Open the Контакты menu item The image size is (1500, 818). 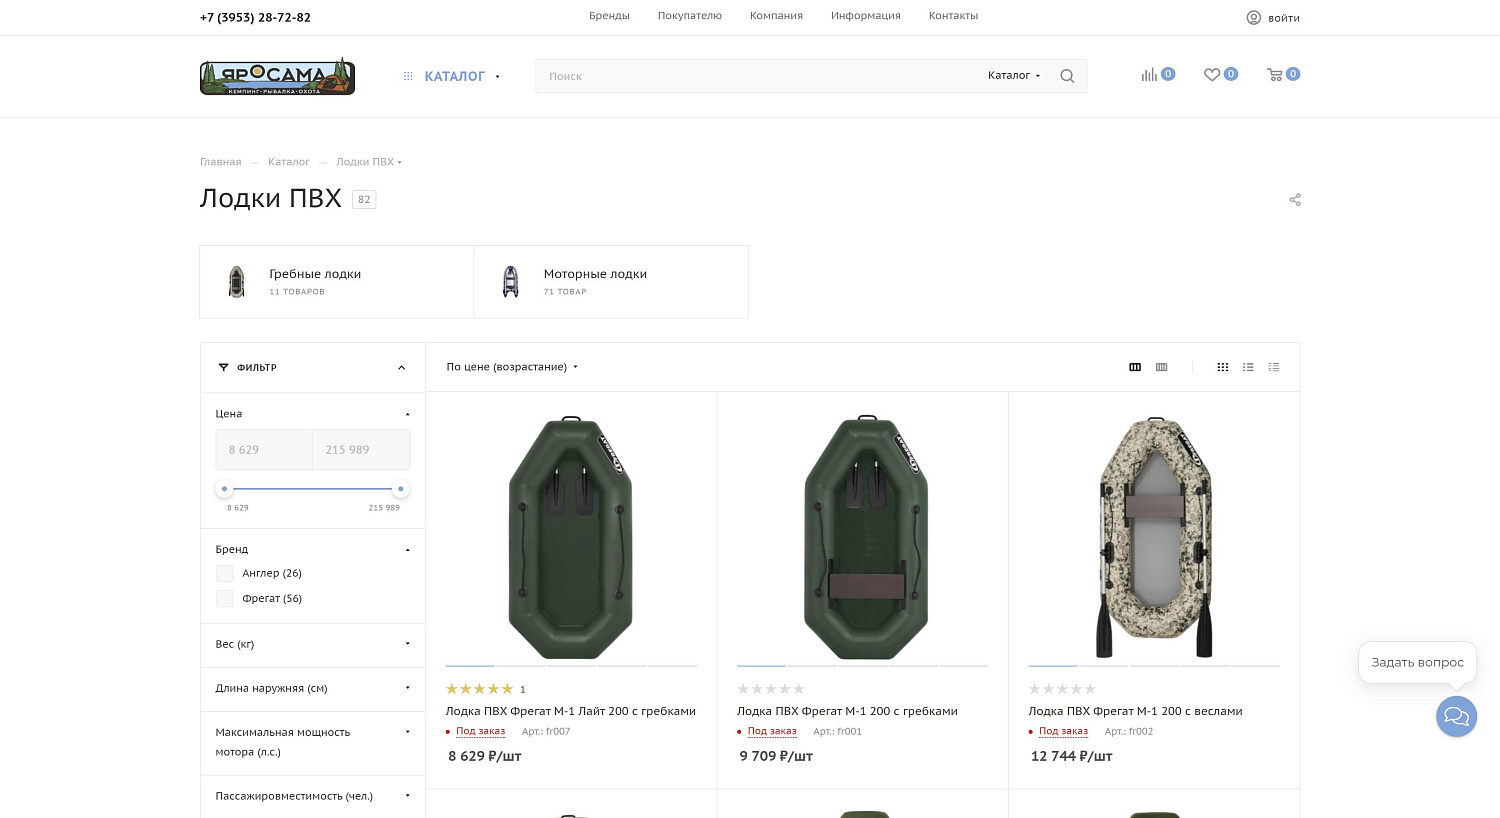click(x=953, y=16)
